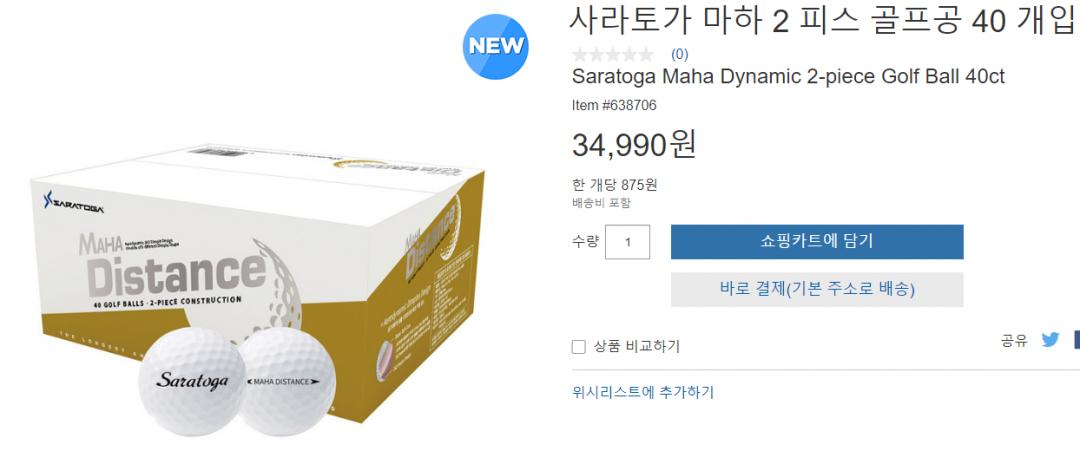This screenshot has height=451, width=1080.
Task: Share product via the Twitter bird icon
Action: (x=1050, y=339)
